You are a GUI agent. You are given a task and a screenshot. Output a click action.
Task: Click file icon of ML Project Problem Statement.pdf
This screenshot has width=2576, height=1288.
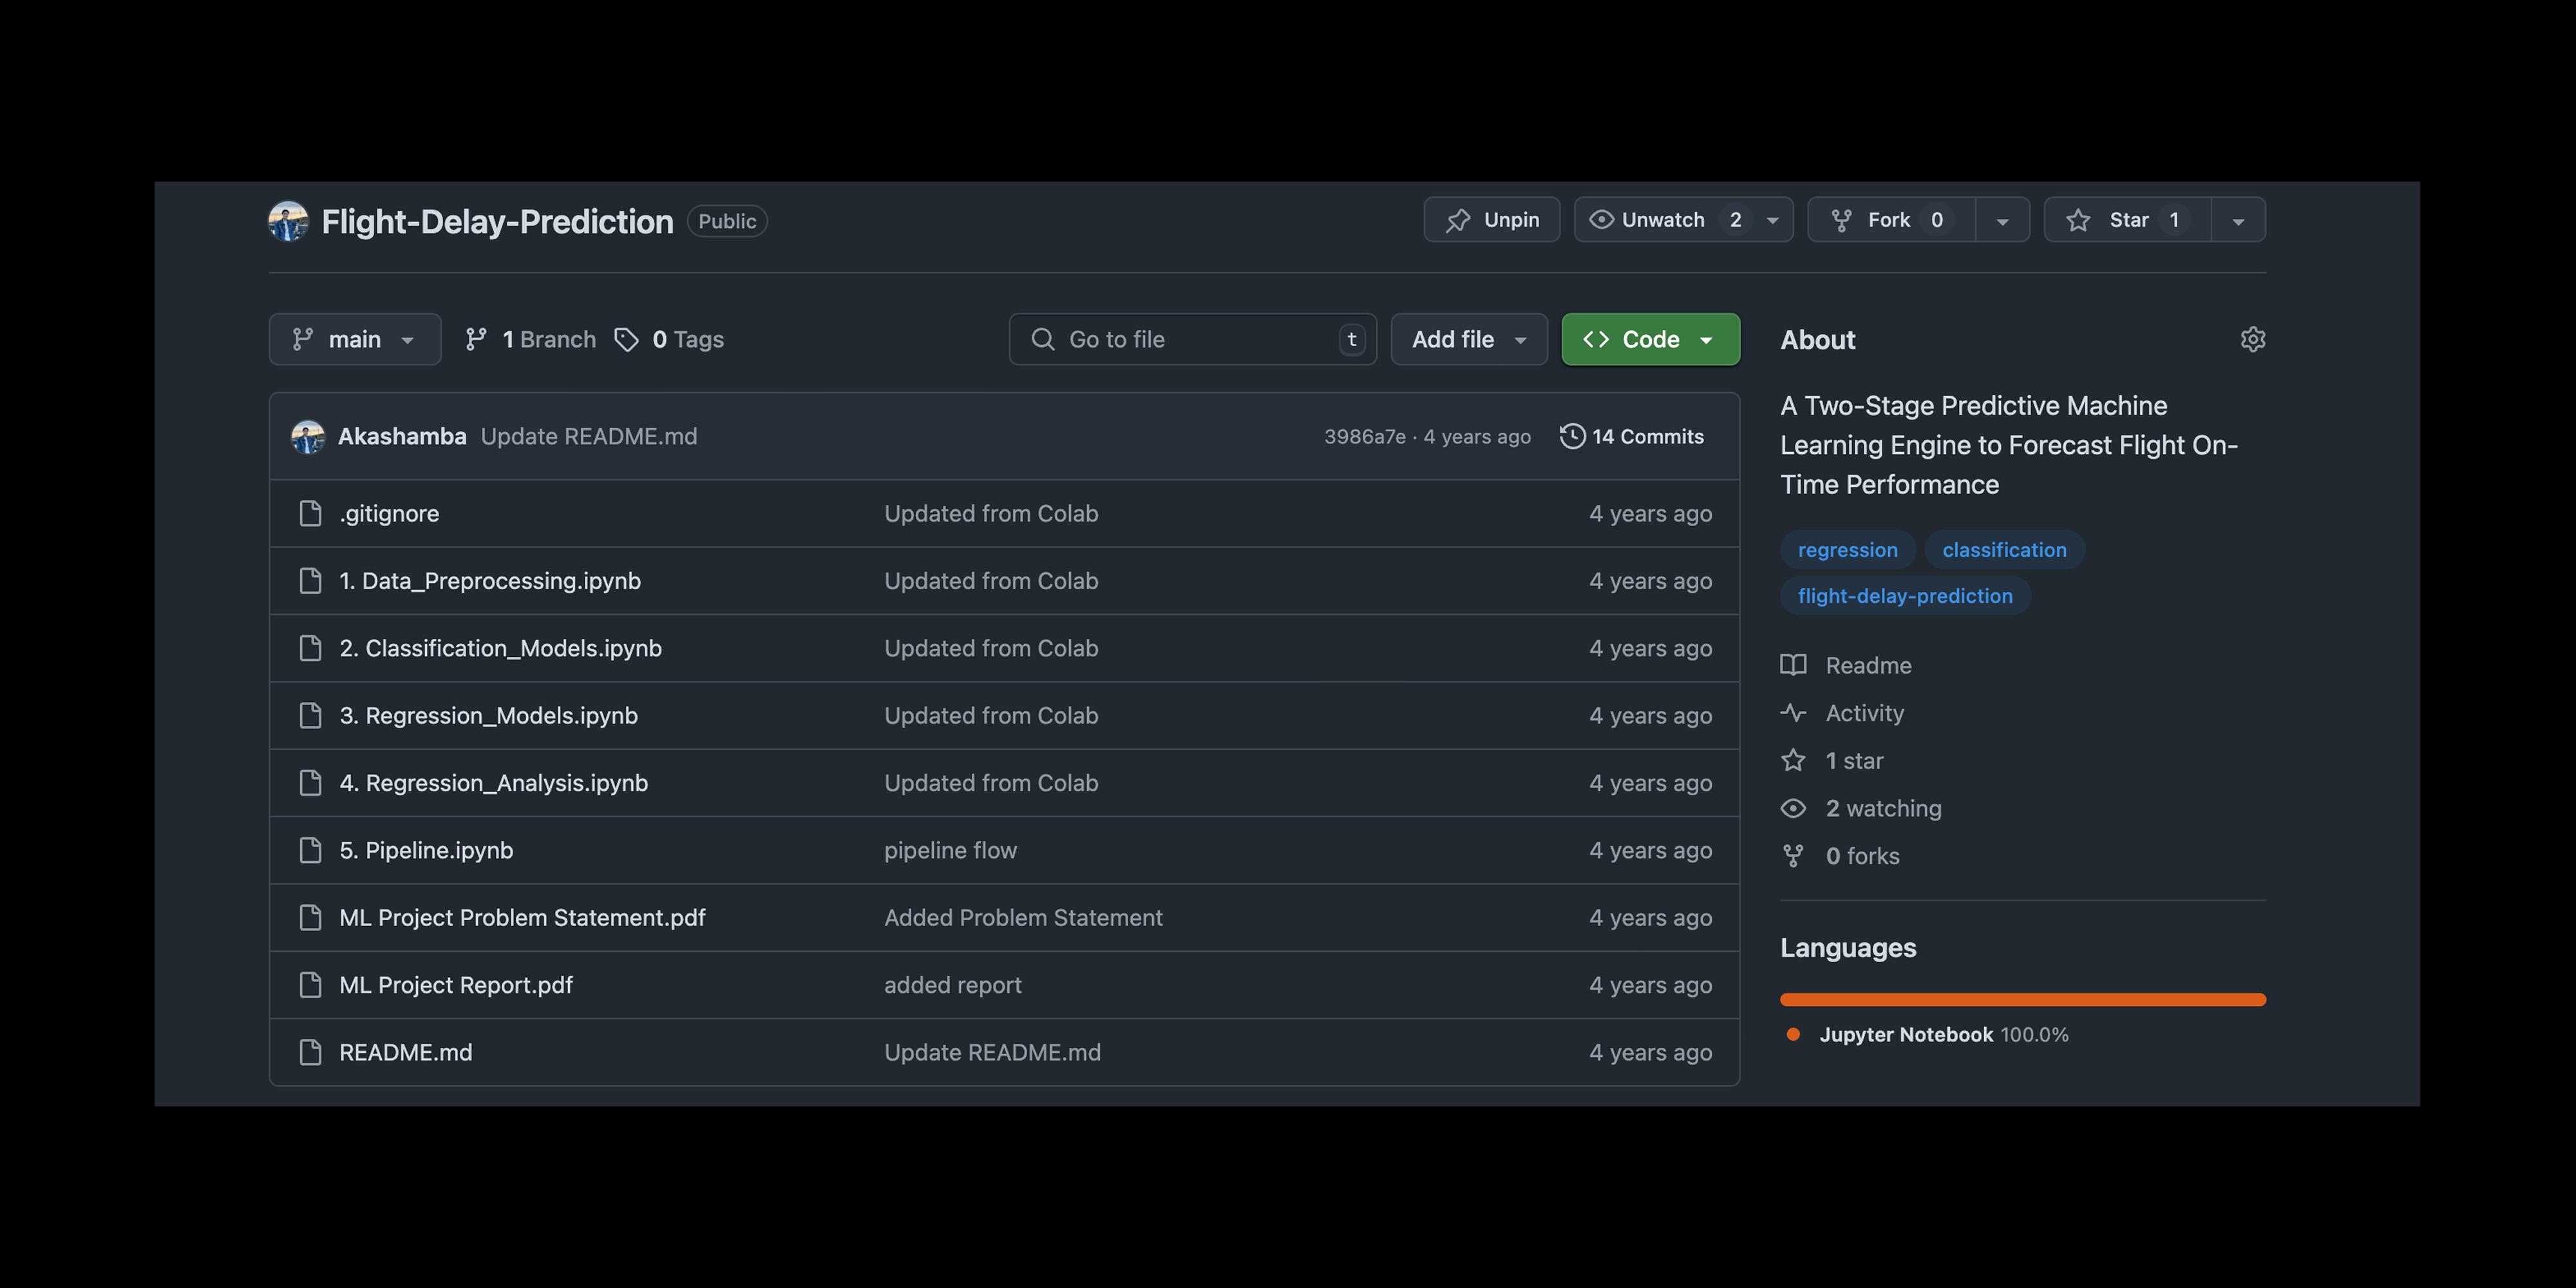[x=310, y=917]
